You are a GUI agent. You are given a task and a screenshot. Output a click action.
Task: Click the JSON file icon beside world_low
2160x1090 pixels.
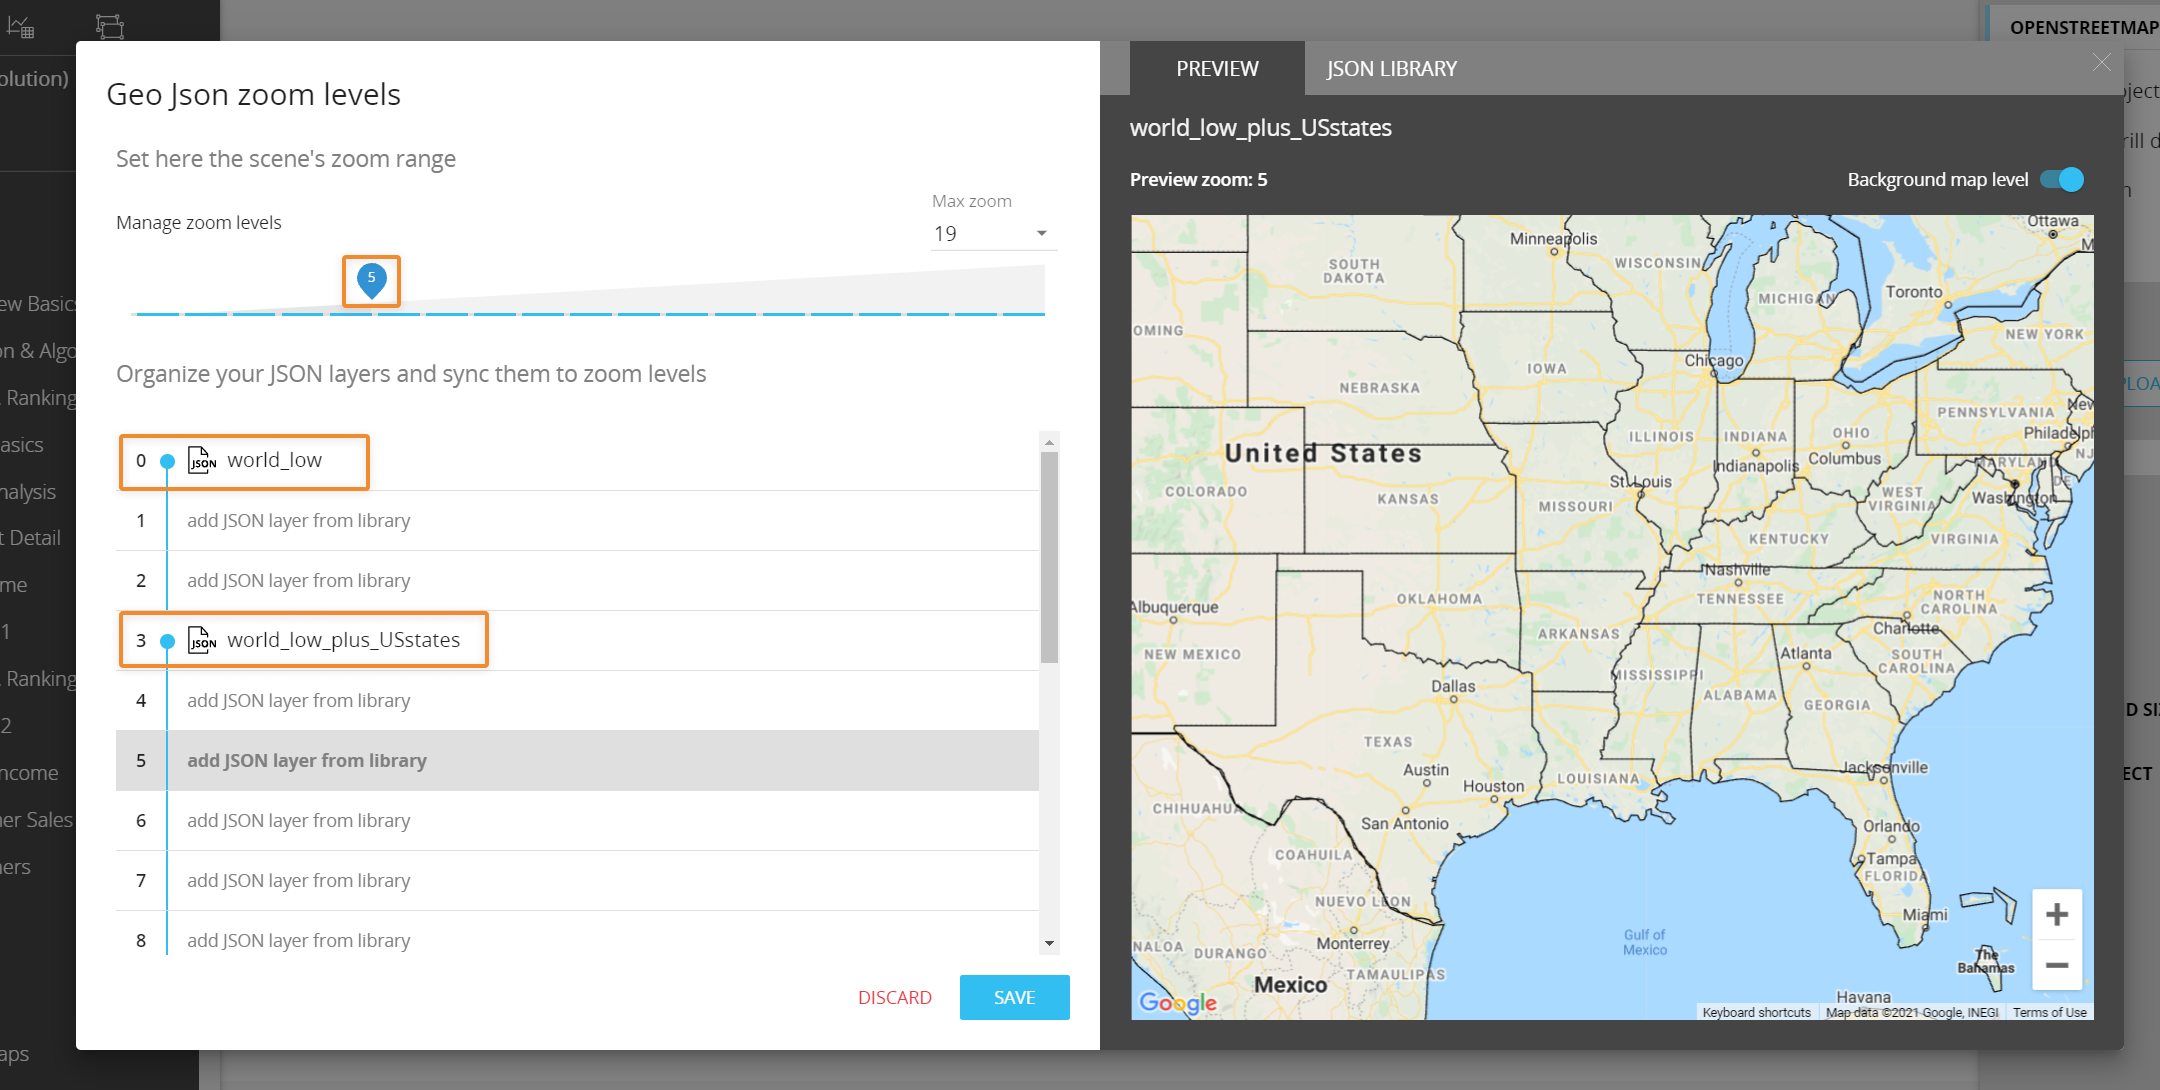[x=202, y=460]
